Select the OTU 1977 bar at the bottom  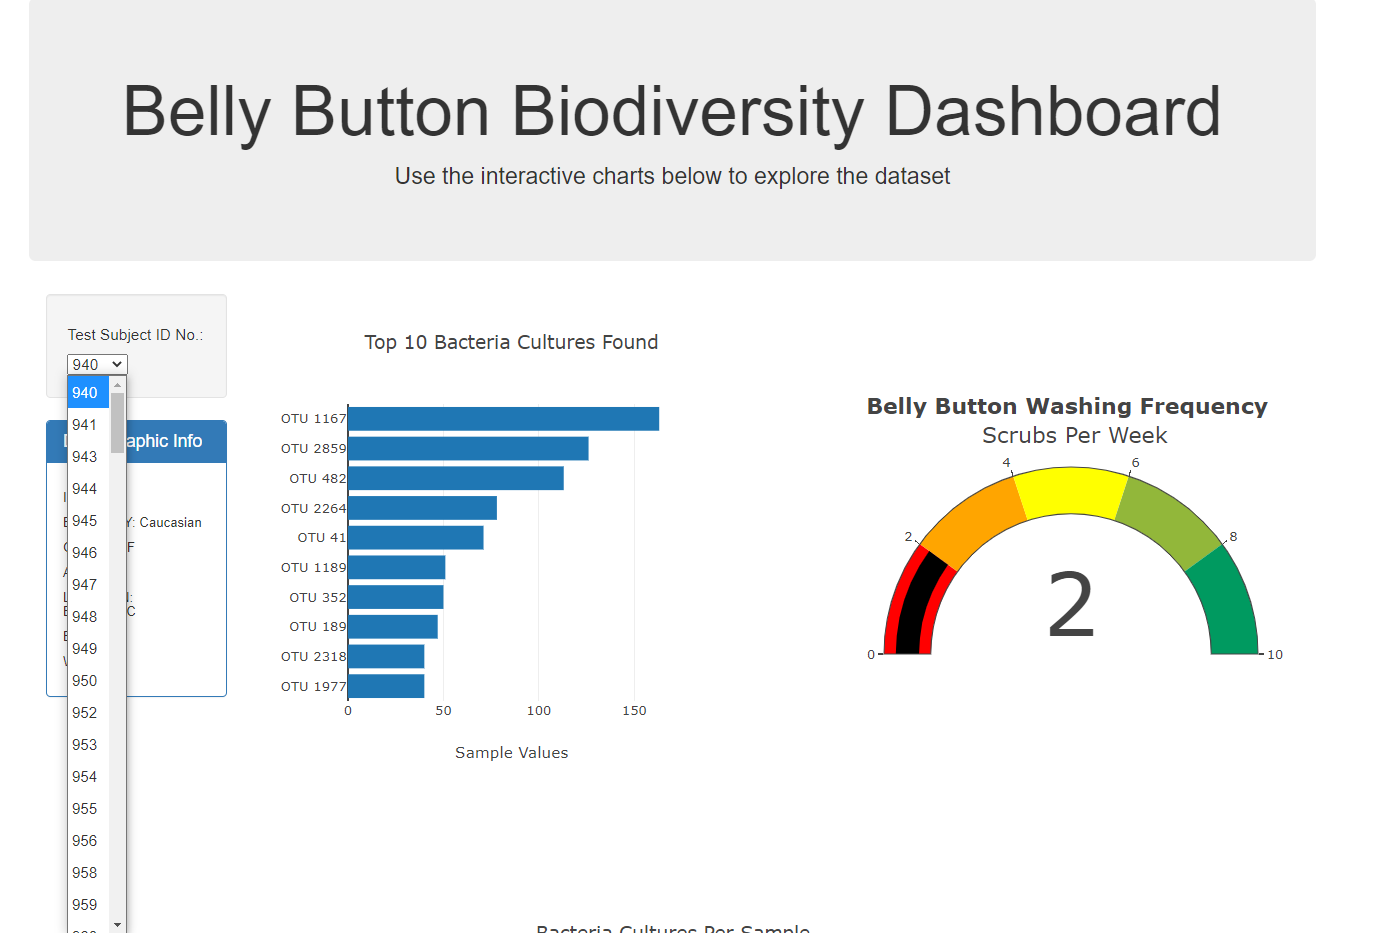coord(385,686)
